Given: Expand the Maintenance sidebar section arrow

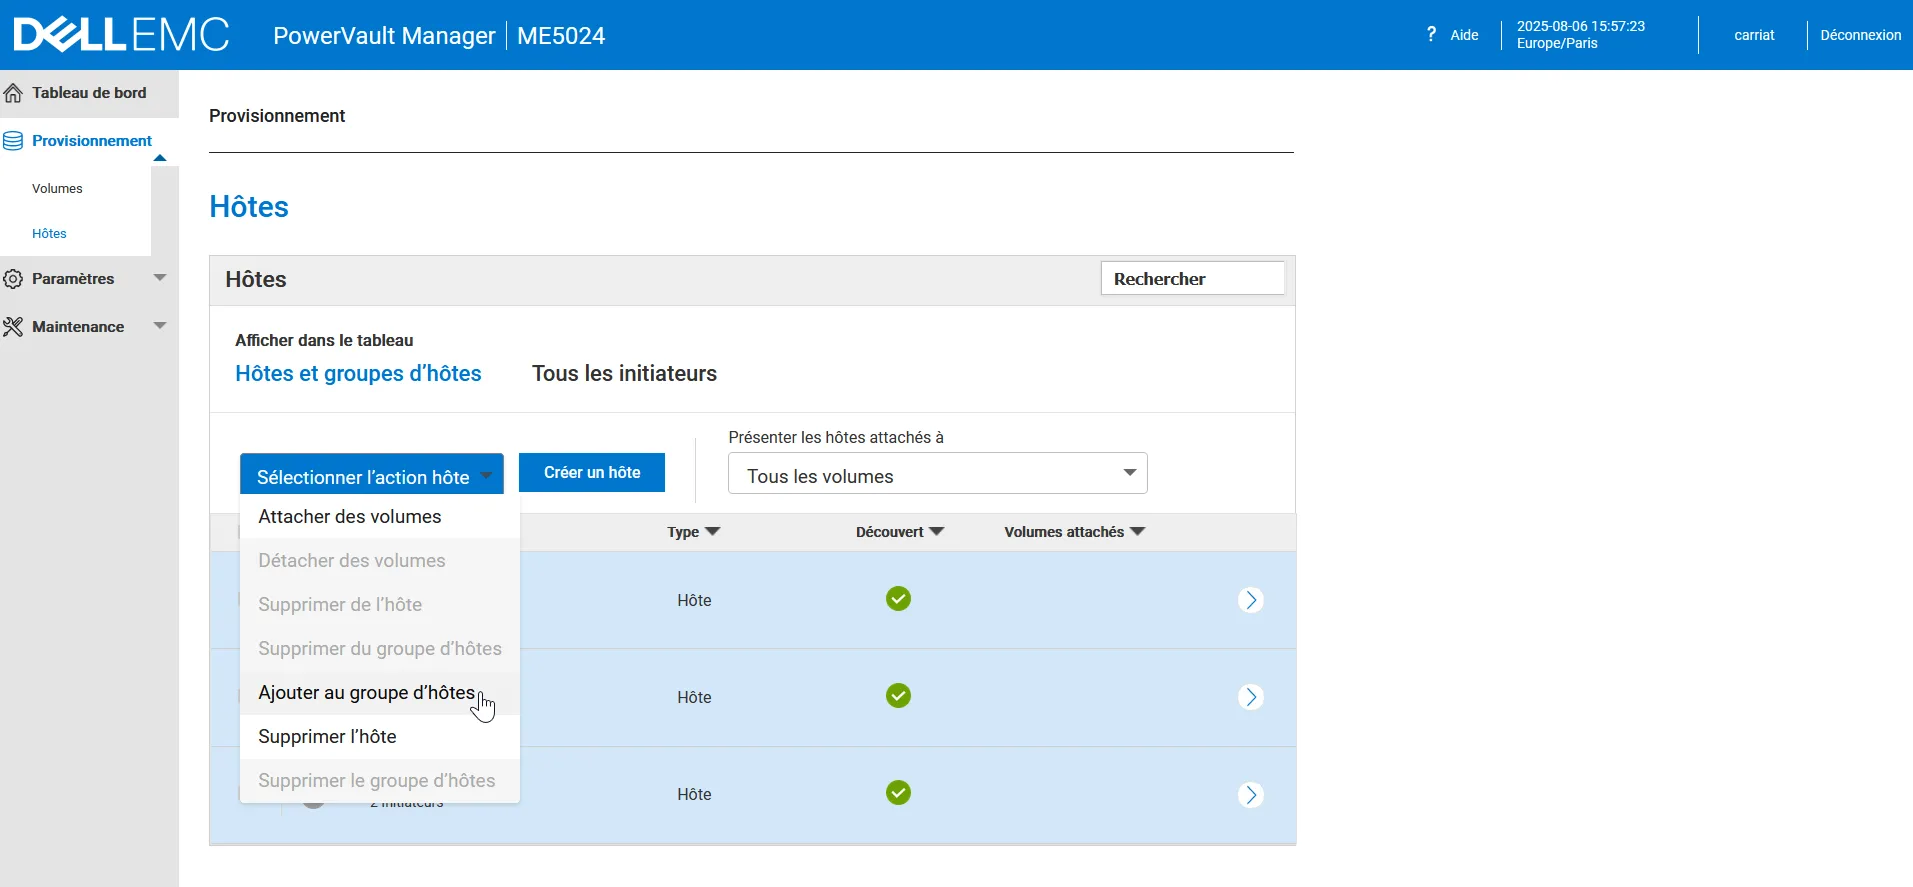Looking at the screenshot, I should pyautogui.click(x=160, y=326).
